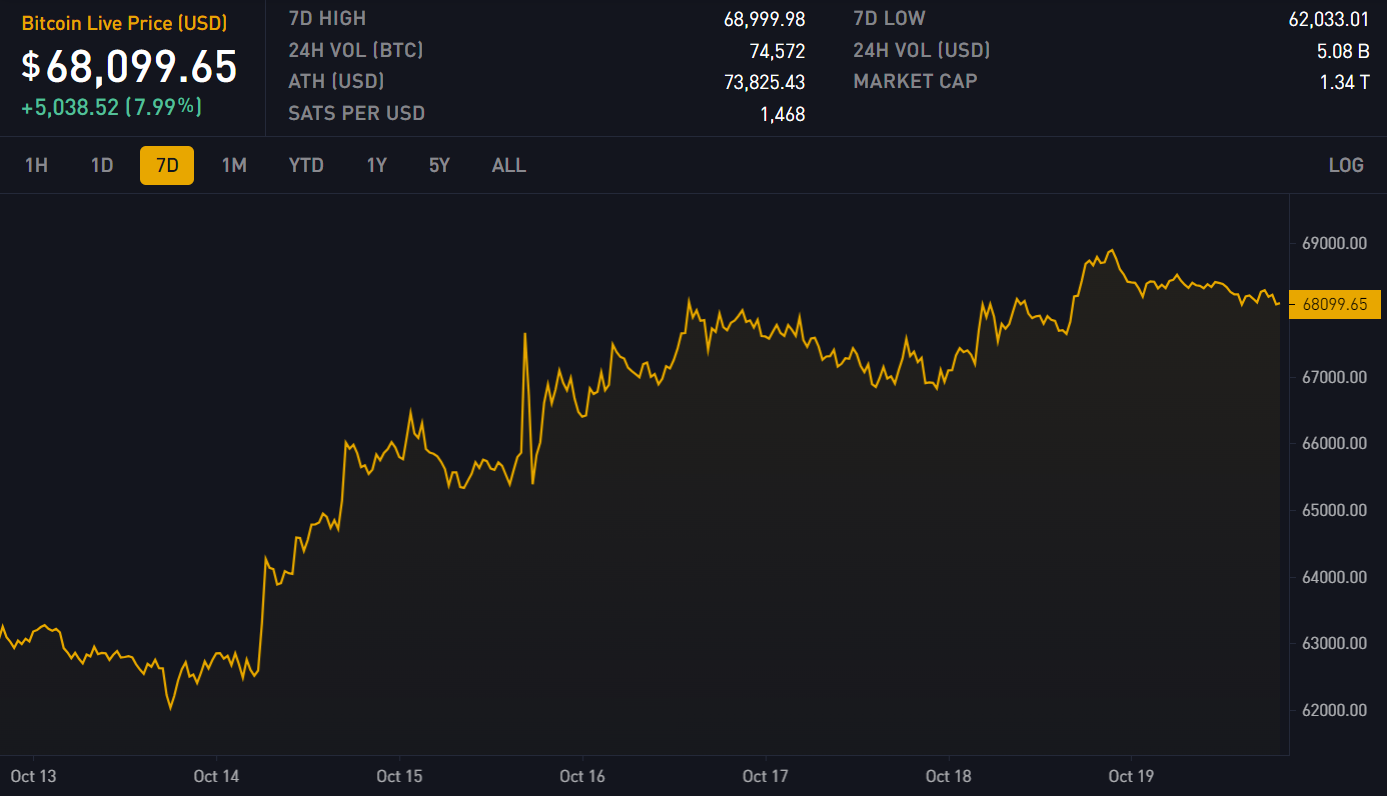1387x796 pixels.
Task: Switch chart to 1D range
Action: 102,165
